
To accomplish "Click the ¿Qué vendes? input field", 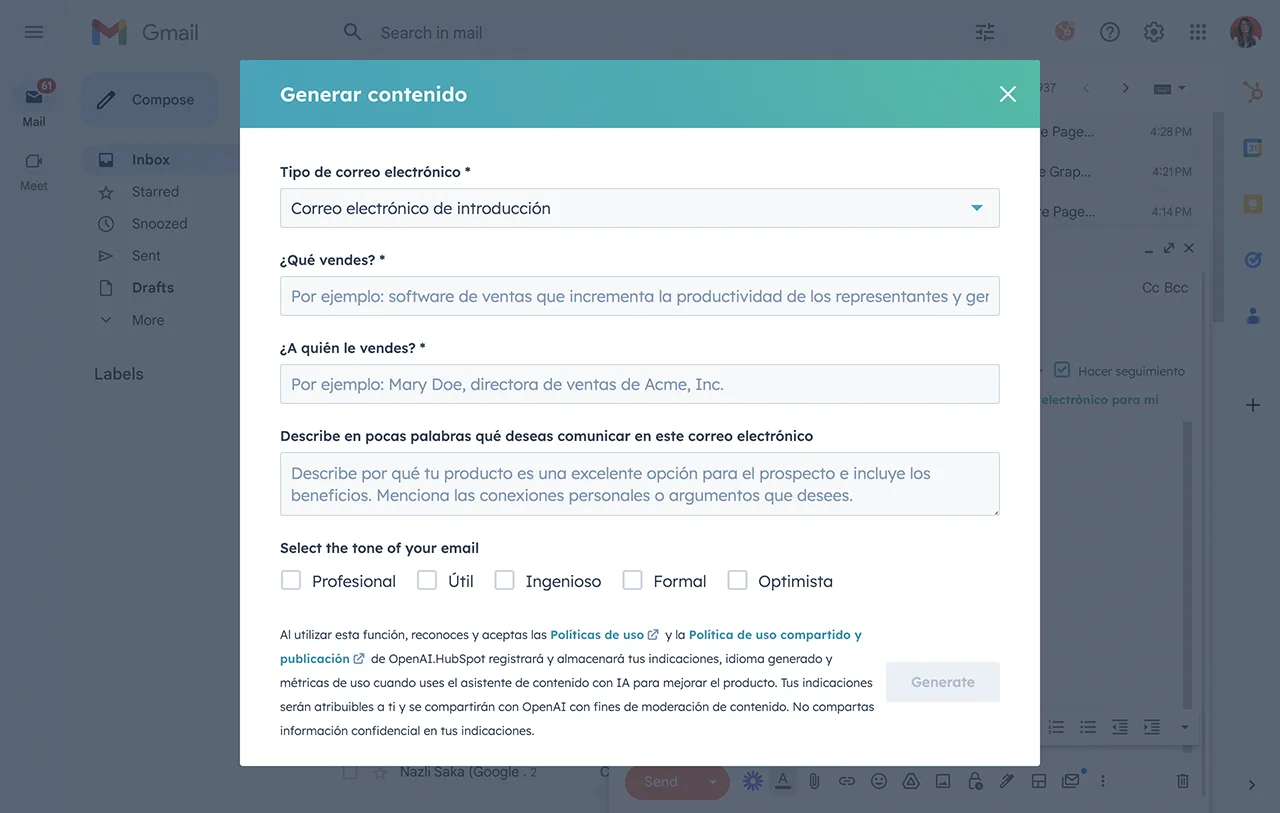I will 639,296.
